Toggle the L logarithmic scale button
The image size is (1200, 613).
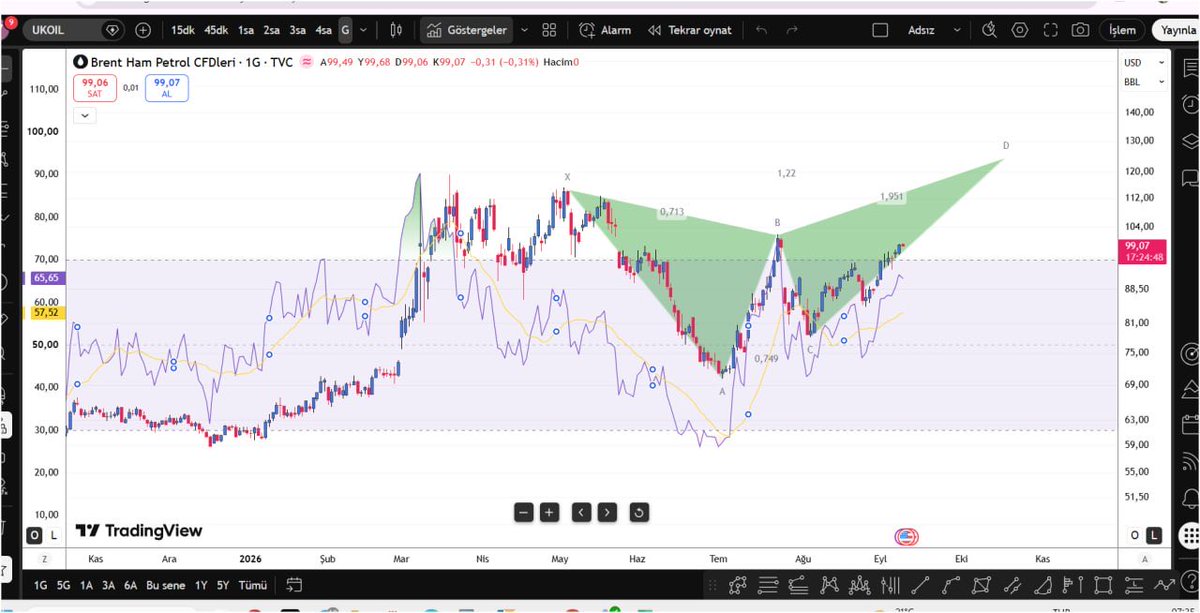coord(1155,535)
